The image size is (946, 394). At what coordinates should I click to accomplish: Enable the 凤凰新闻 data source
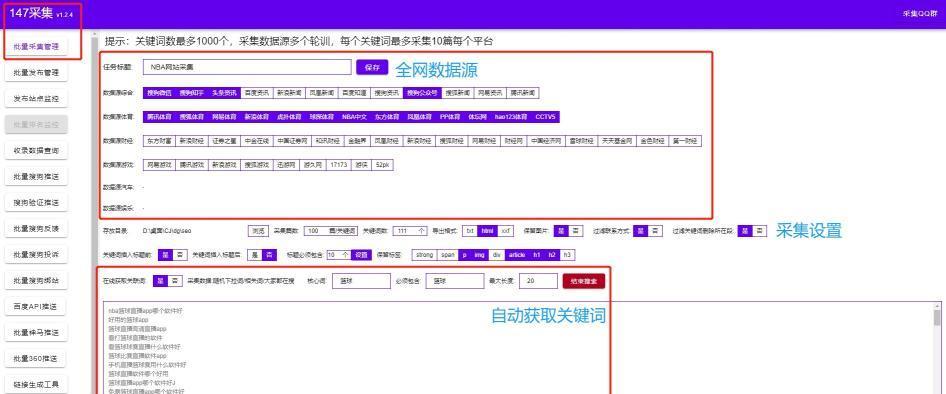(x=322, y=93)
